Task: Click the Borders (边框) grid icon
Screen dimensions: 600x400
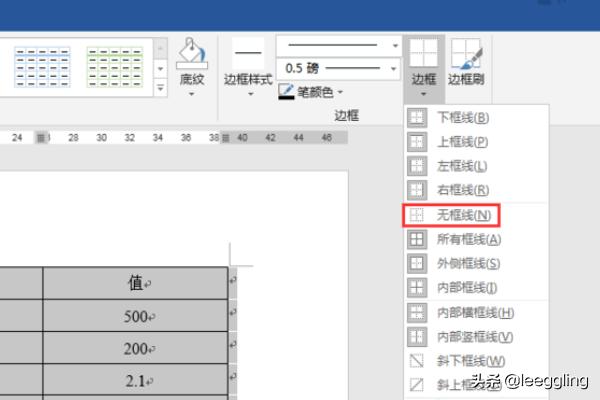Action: tap(424, 52)
